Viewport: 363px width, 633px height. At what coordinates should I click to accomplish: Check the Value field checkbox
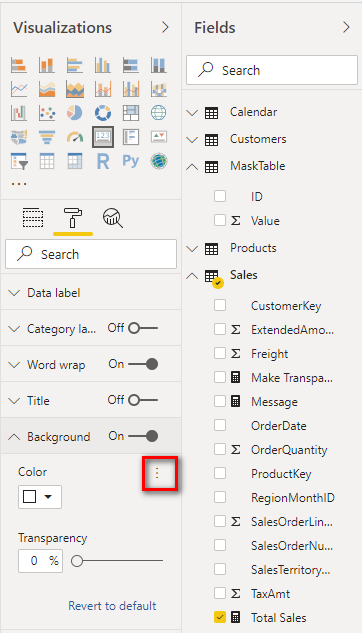220,220
